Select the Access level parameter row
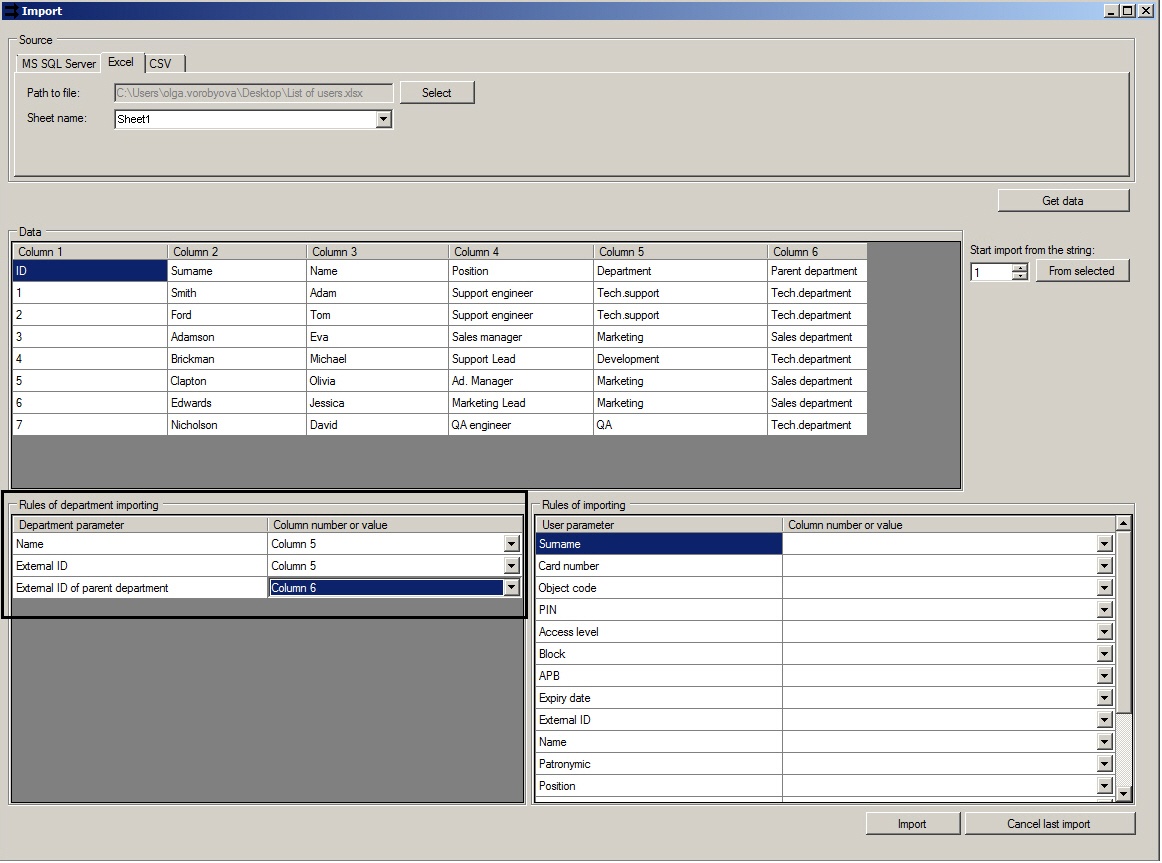This screenshot has width=1162, height=863. click(658, 632)
